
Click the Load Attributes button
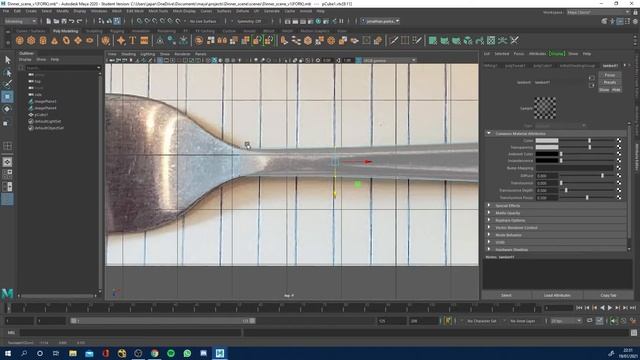(557, 295)
